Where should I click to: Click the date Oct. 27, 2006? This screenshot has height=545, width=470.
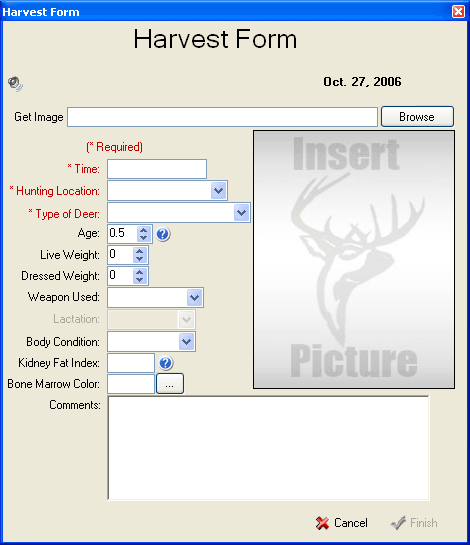pyautogui.click(x=362, y=82)
